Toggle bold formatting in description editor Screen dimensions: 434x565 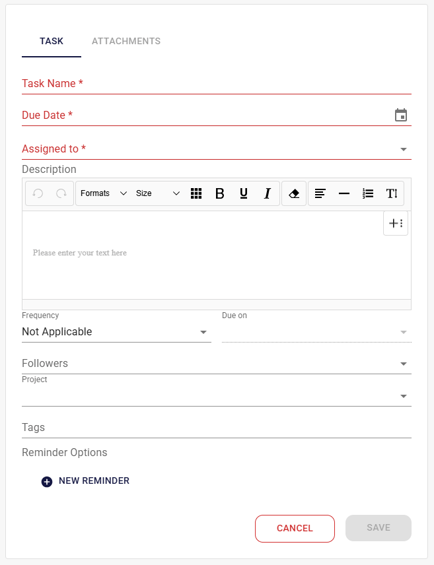coord(220,193)
